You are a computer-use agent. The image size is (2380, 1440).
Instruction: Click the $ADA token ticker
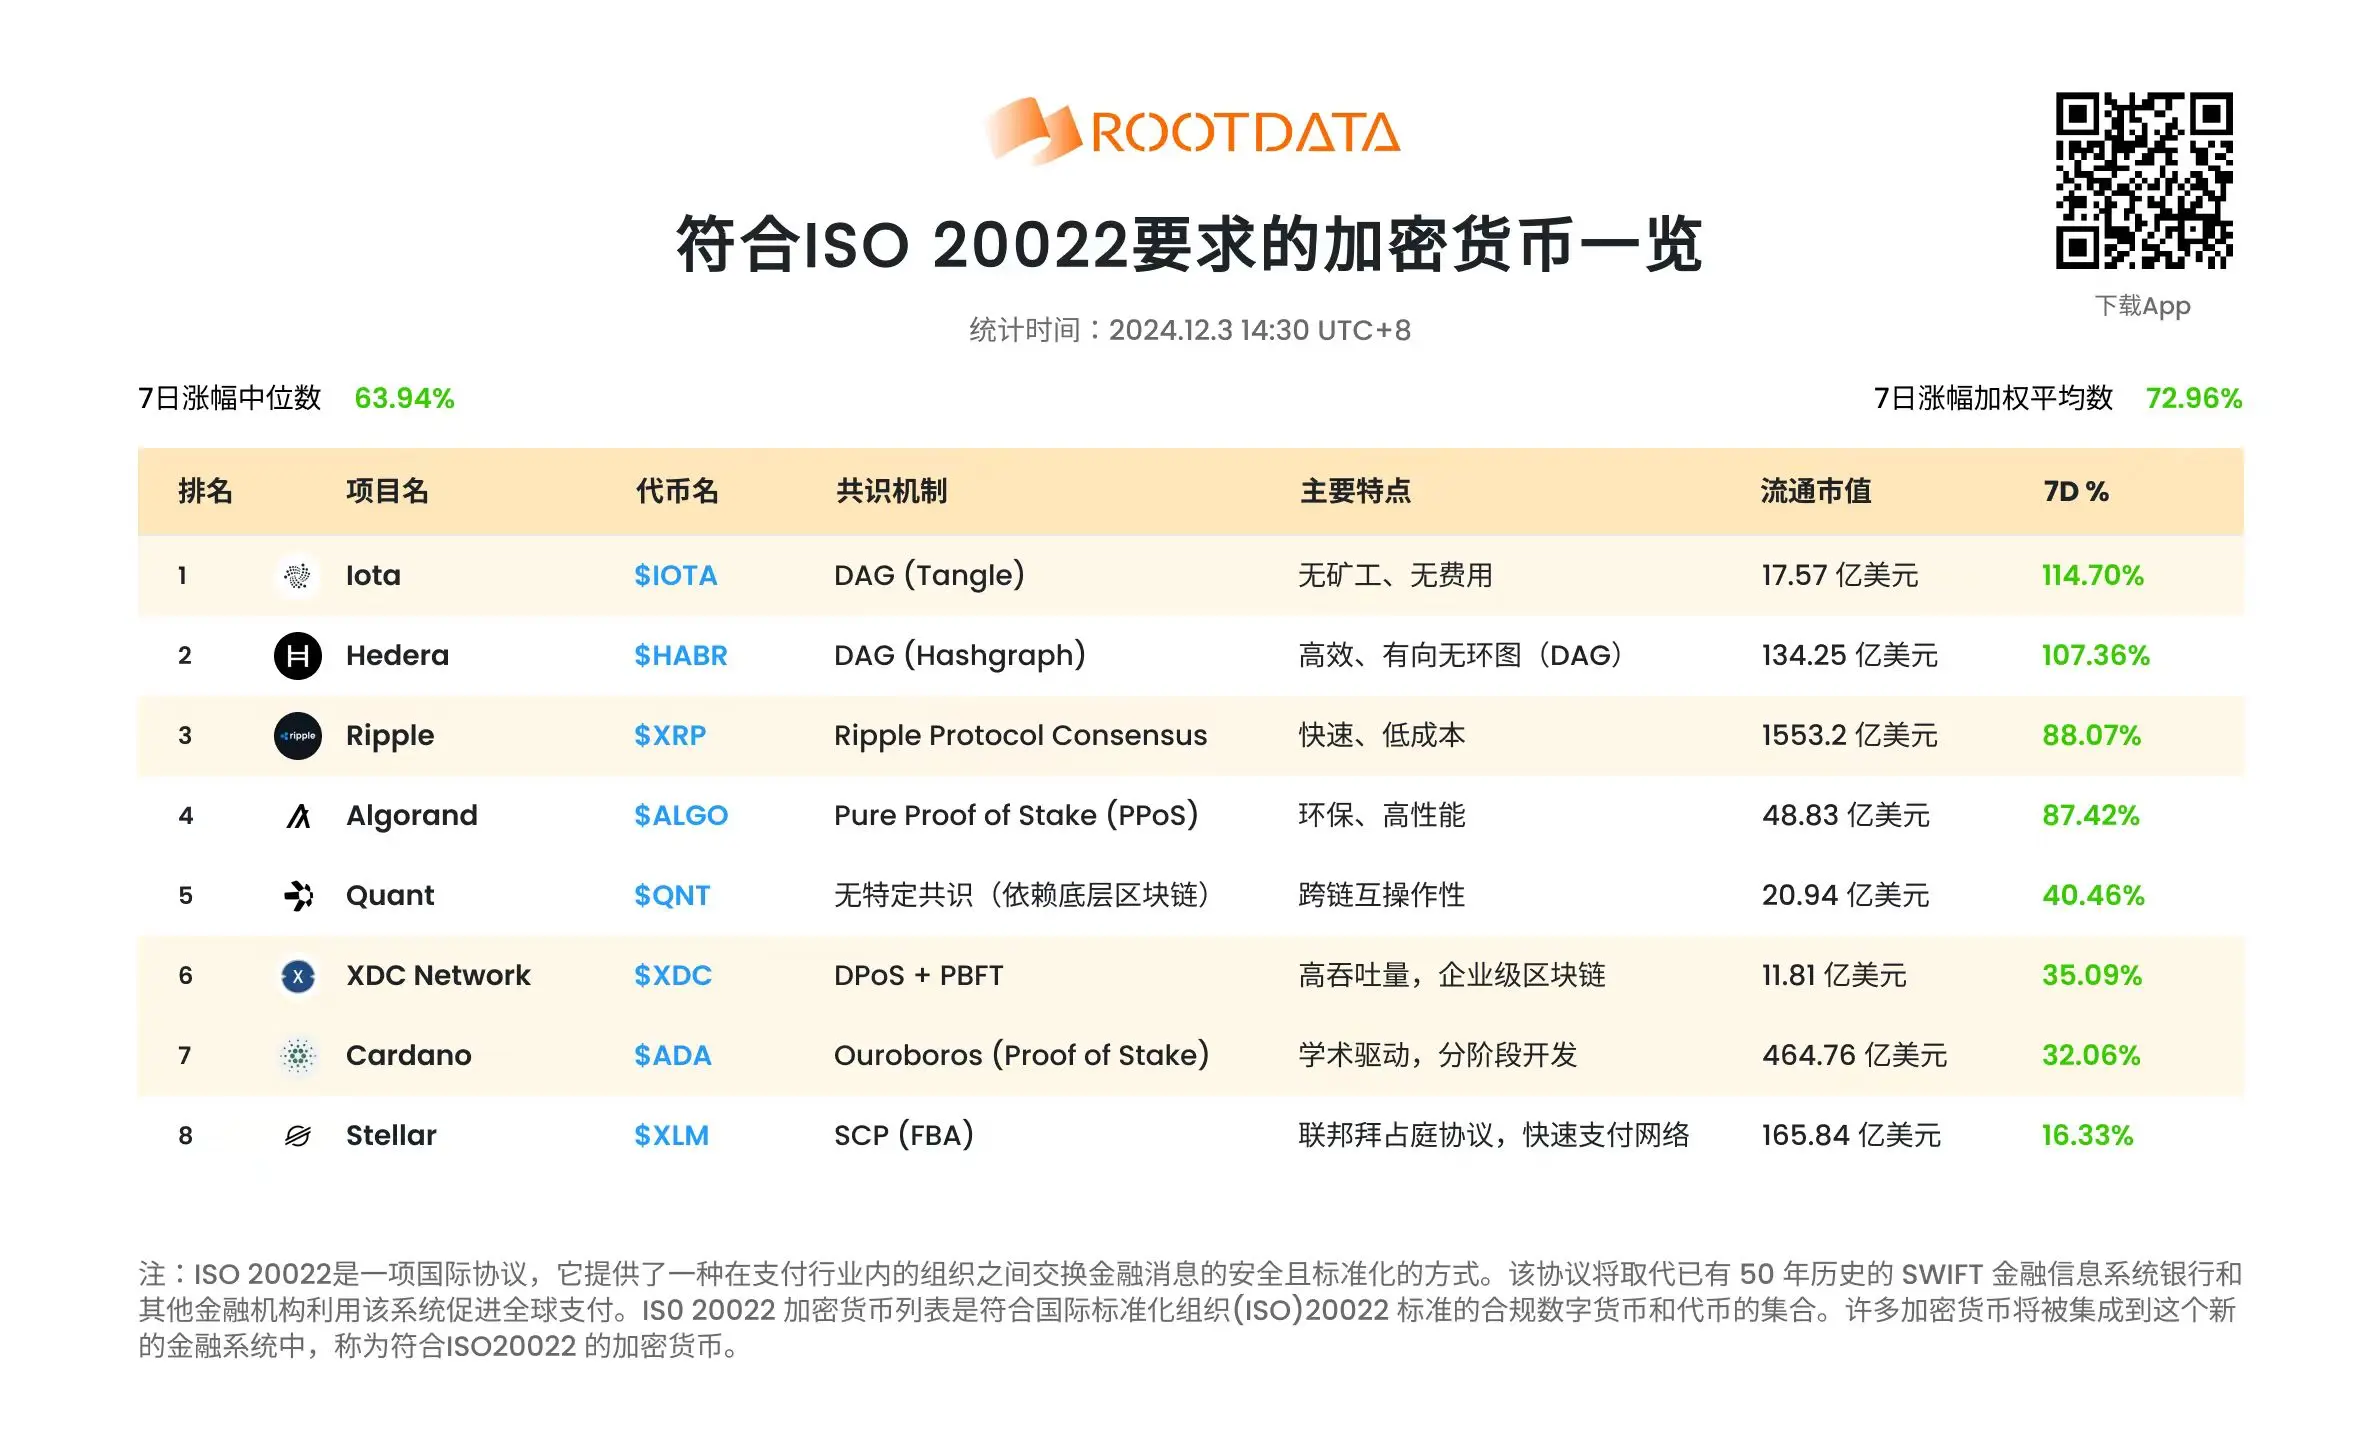(x=672, y=1055)
